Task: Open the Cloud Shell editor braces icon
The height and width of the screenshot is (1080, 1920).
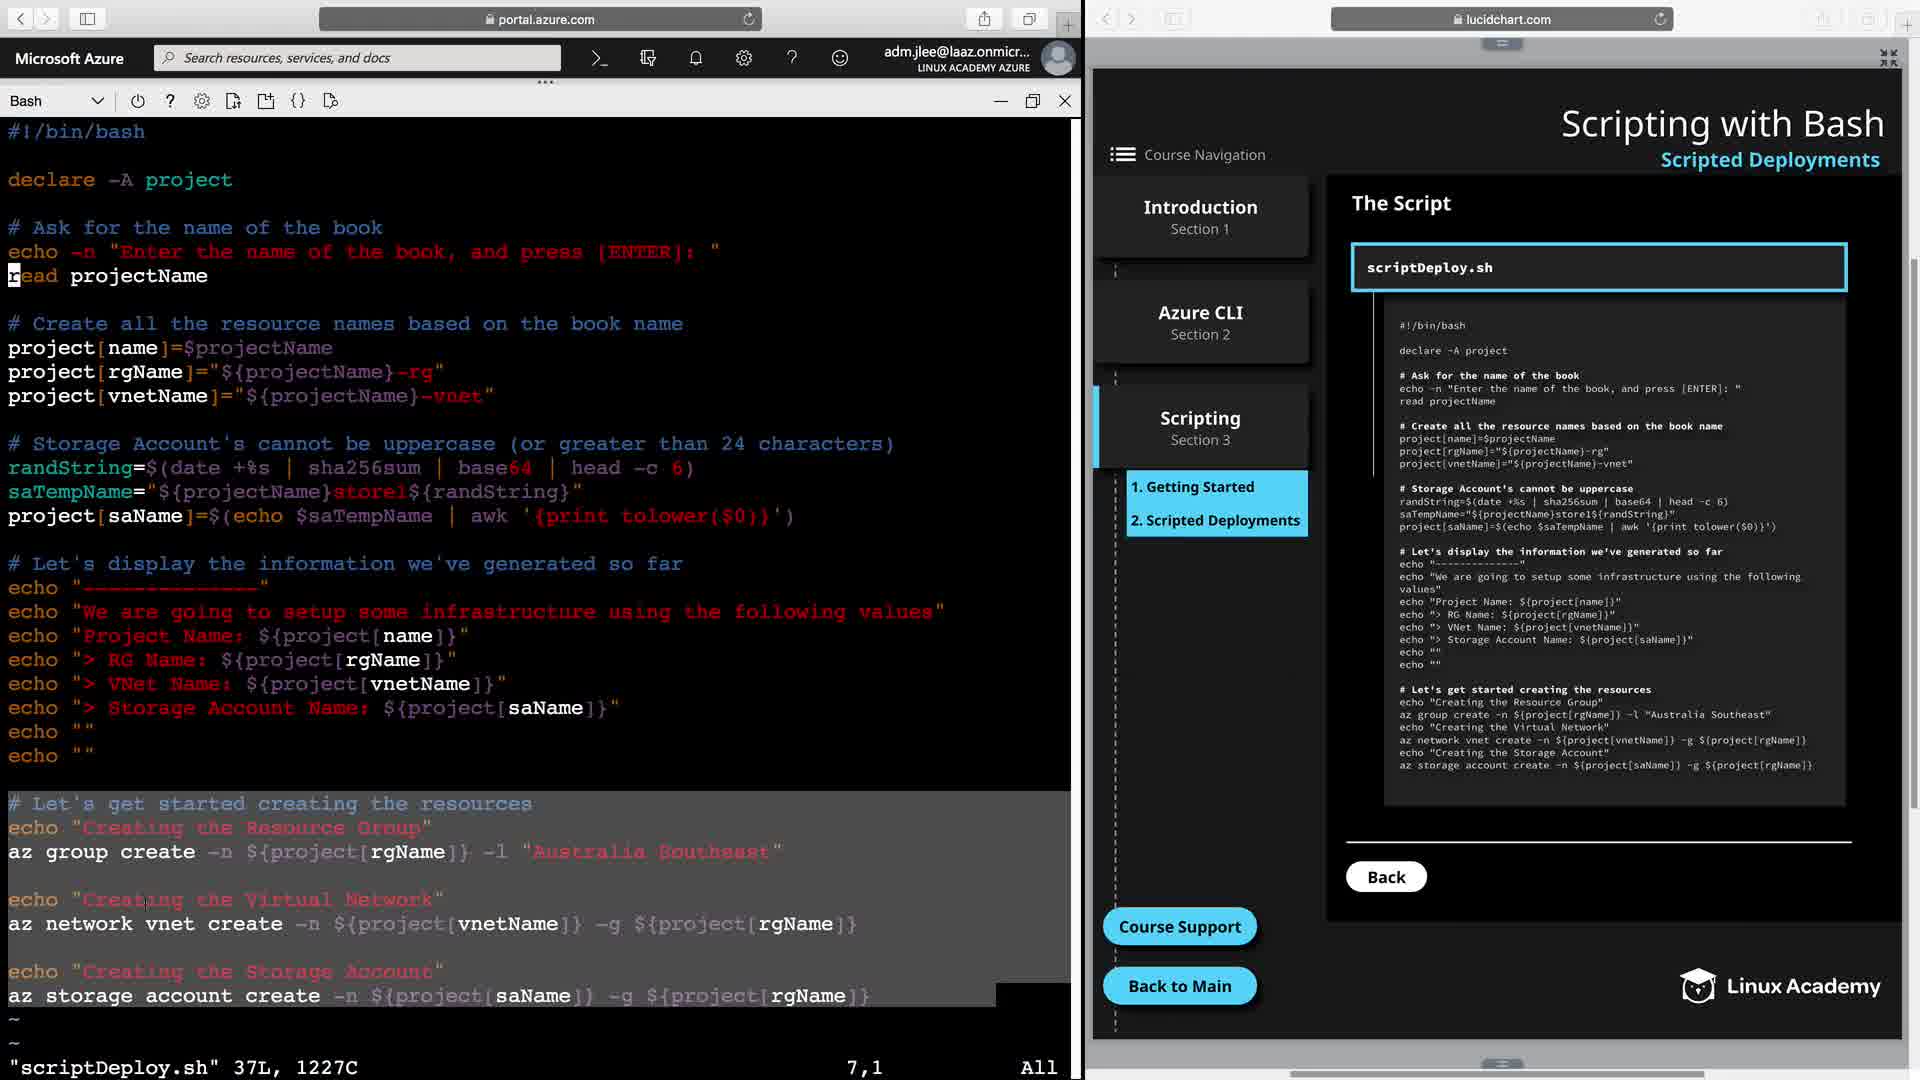Action: 298,101
